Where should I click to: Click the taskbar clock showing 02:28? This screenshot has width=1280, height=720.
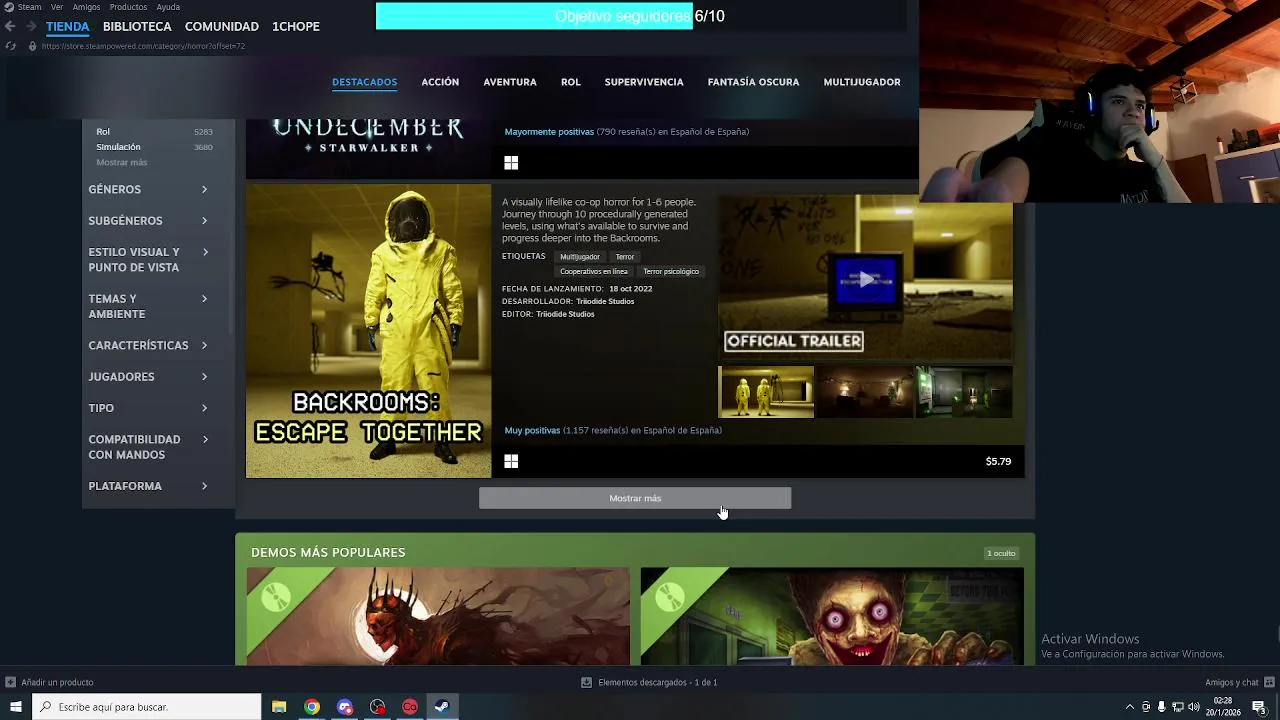pos(1222,707)
